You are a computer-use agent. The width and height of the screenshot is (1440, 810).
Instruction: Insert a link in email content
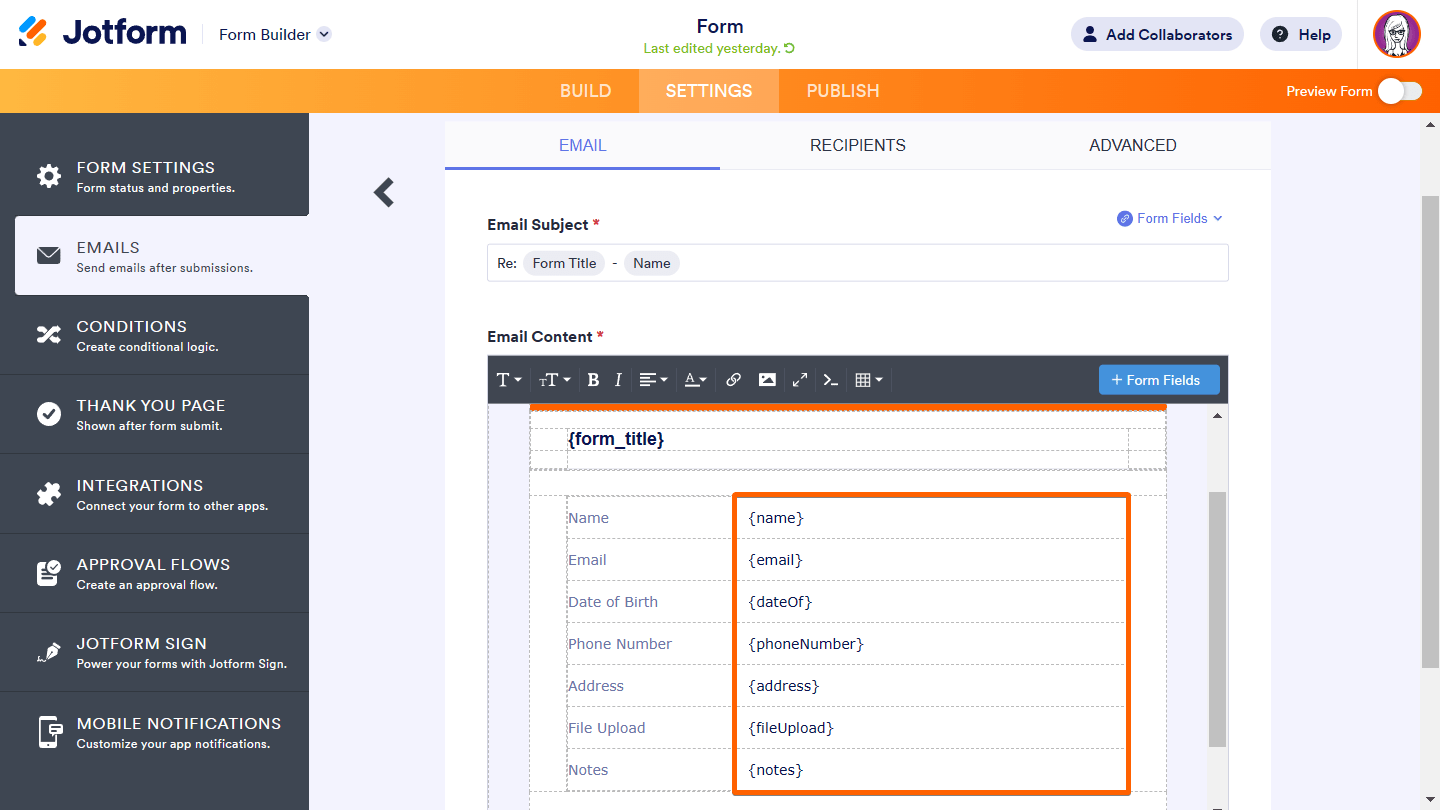(x=733, y=380)
